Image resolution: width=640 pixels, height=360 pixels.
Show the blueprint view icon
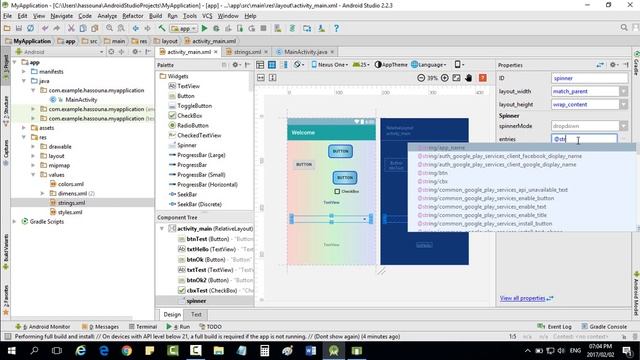click(272, 65)
